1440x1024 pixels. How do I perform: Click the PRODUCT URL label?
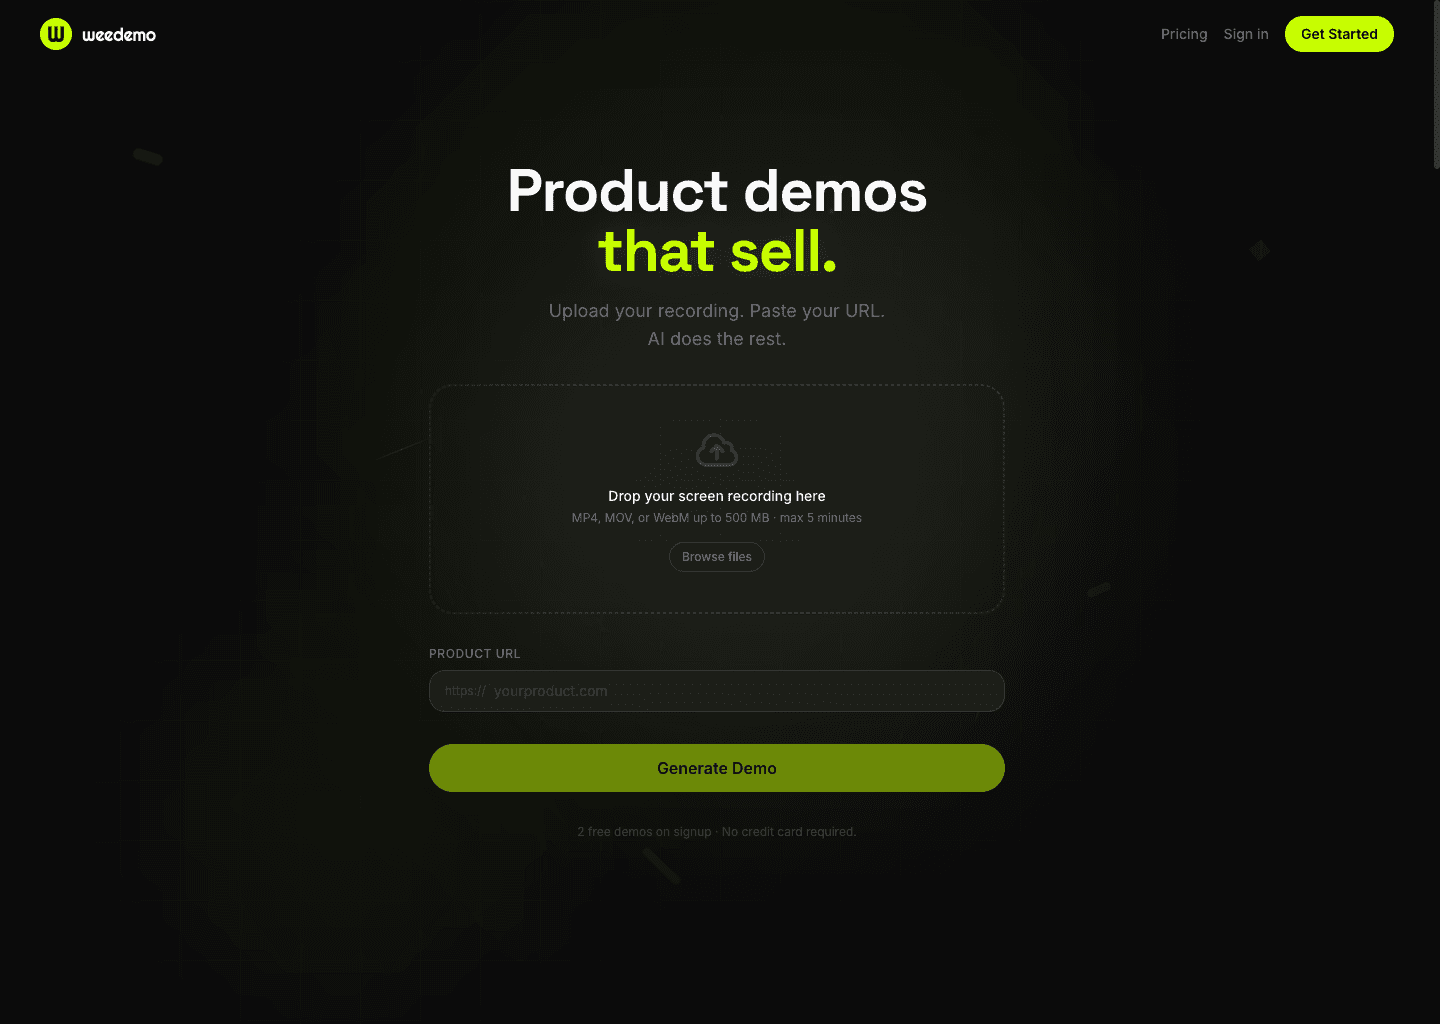point(474,653)
